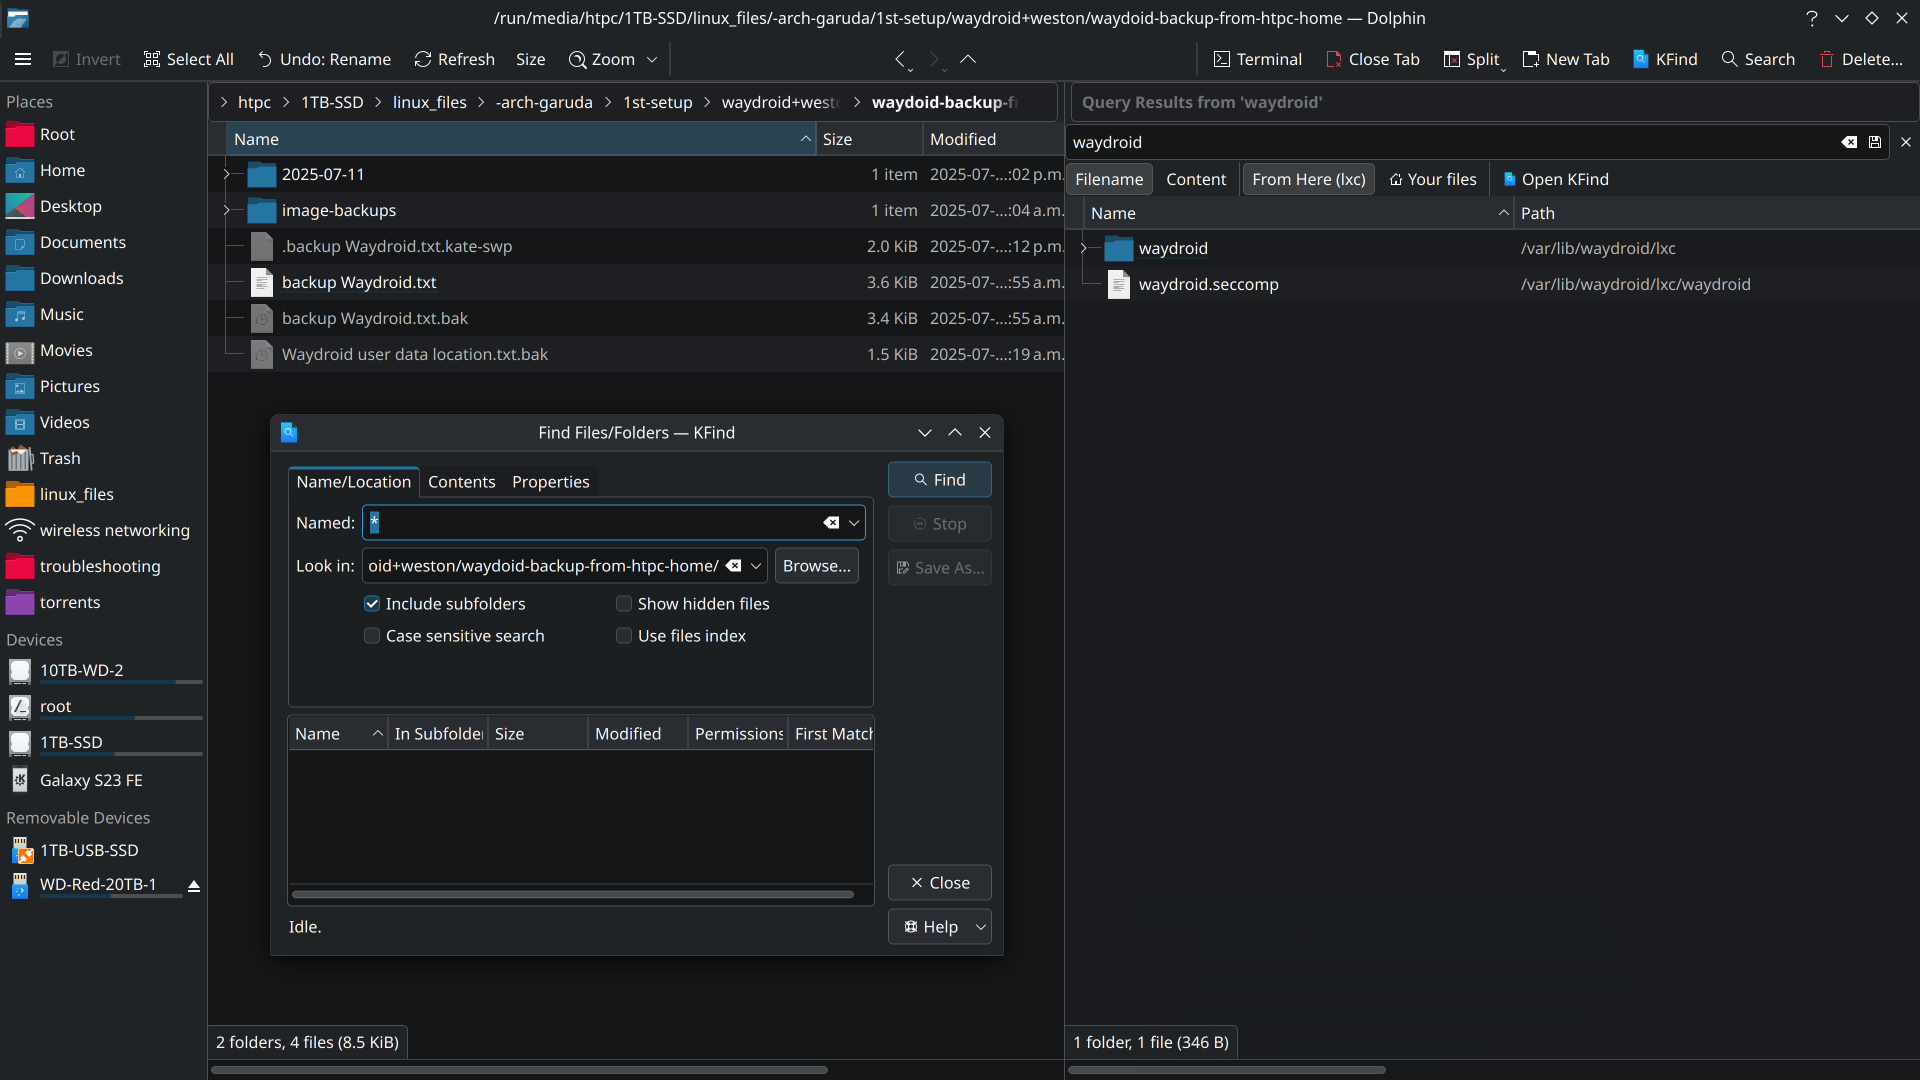Select the Properties tab in KFind
Image resolution: width=1920 pixels, height=1080 pixels.
[x=550, y=482]
